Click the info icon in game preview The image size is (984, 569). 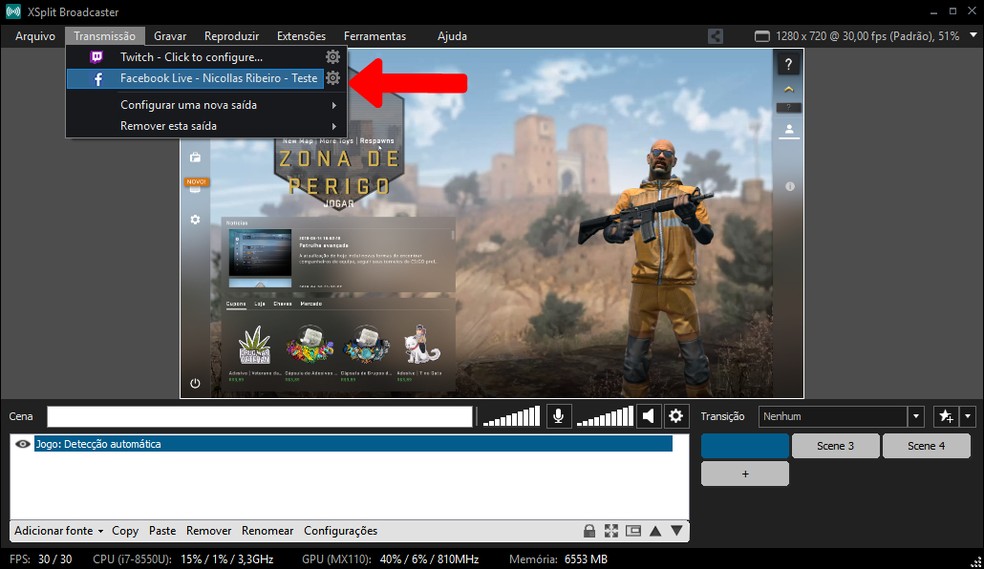[789, 186]
